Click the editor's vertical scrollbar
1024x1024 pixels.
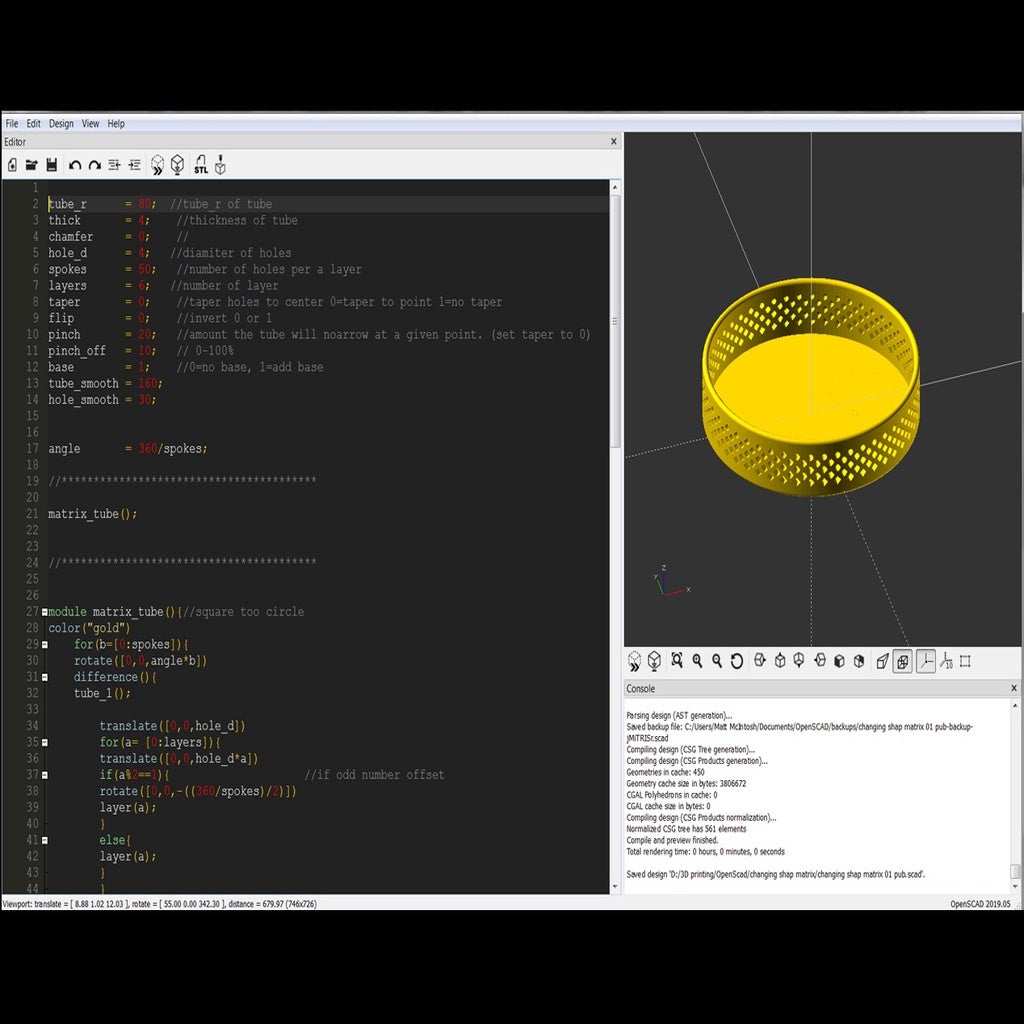tap(615, 320)
